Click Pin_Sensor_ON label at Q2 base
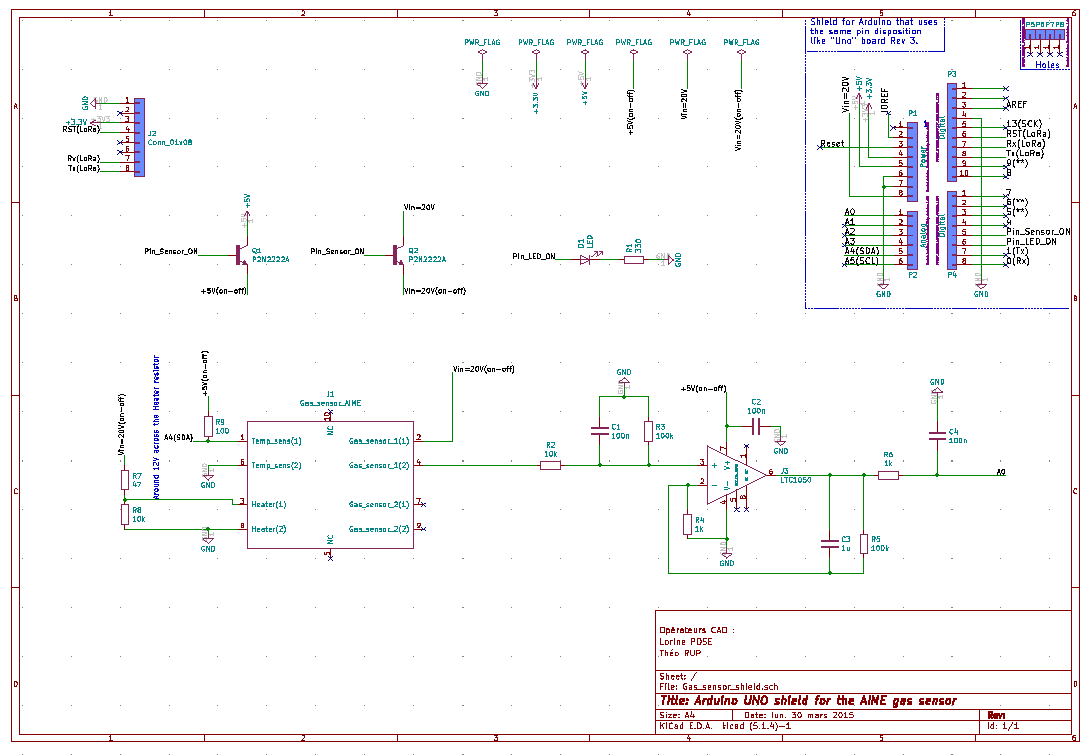The image size is (1090, 755). [337, 251]
